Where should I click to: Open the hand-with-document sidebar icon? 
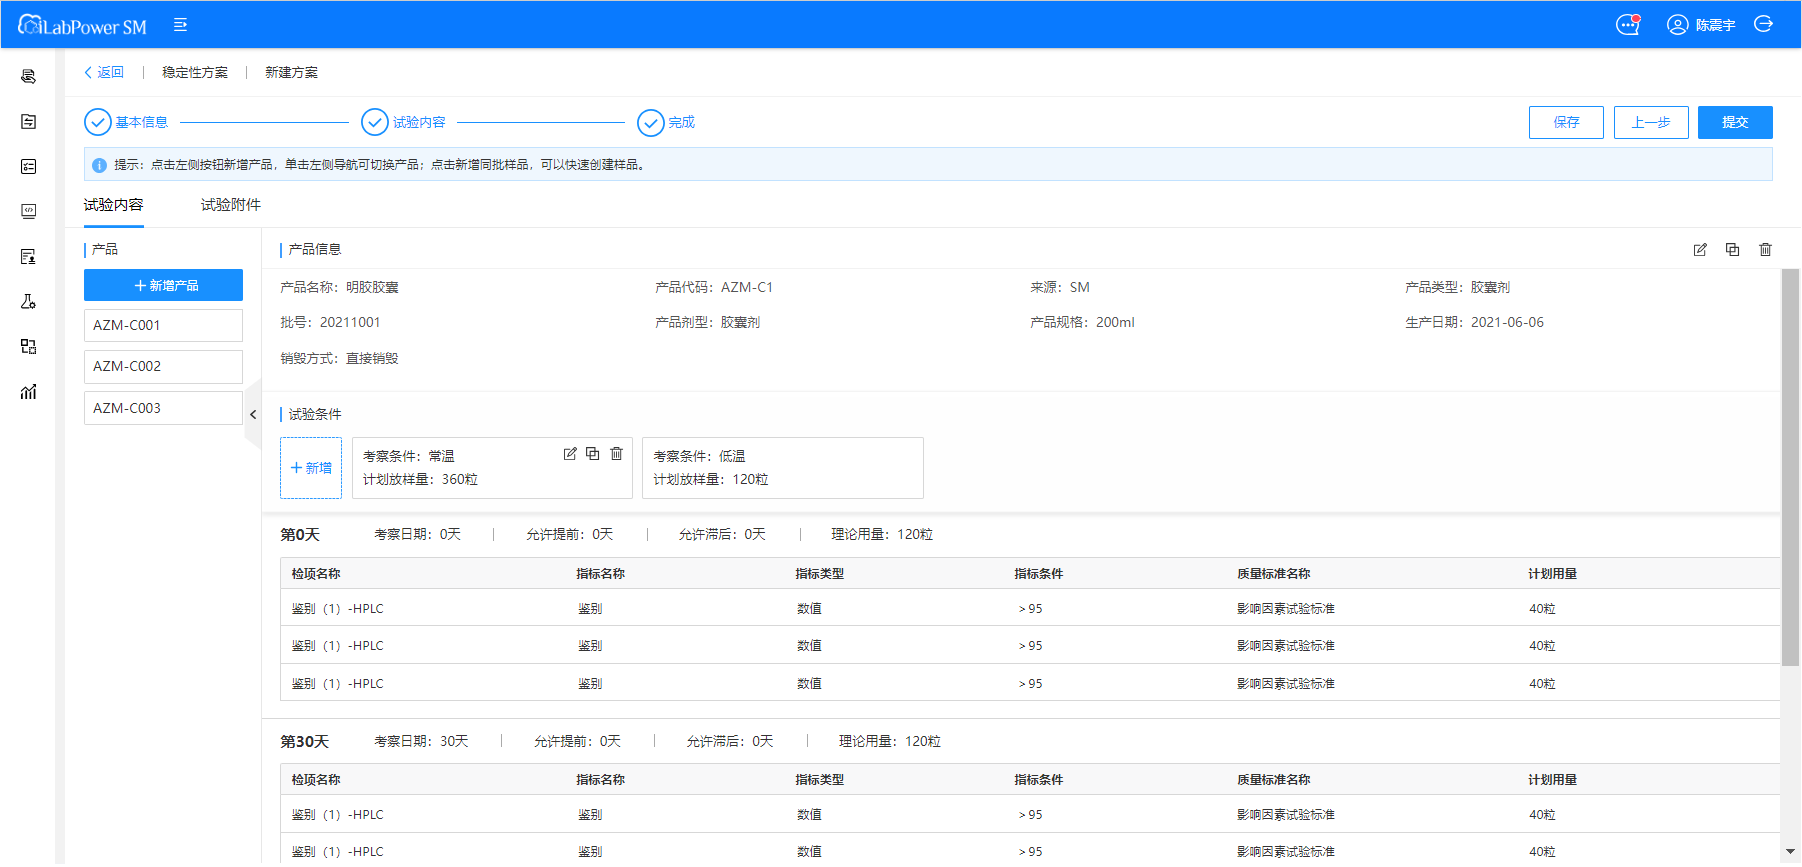coord(28,76)
